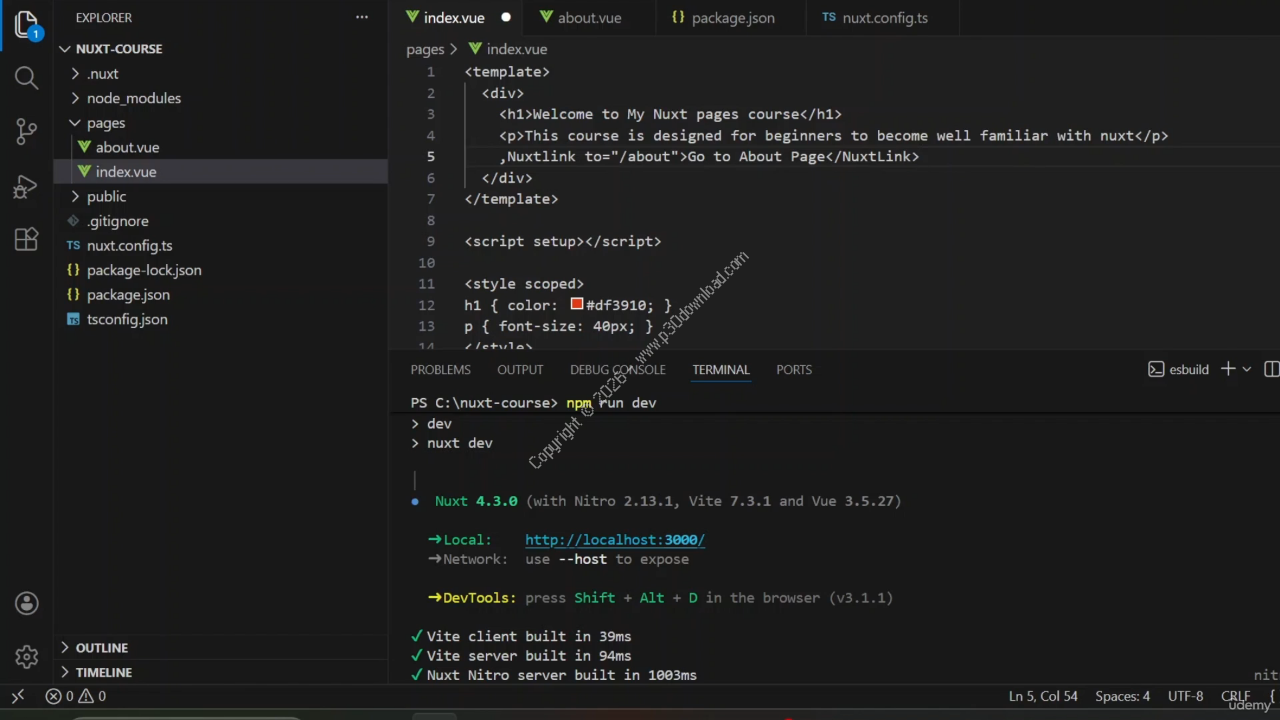
Task: Open the Accounts icon
Action: click(x=27, y=603)
